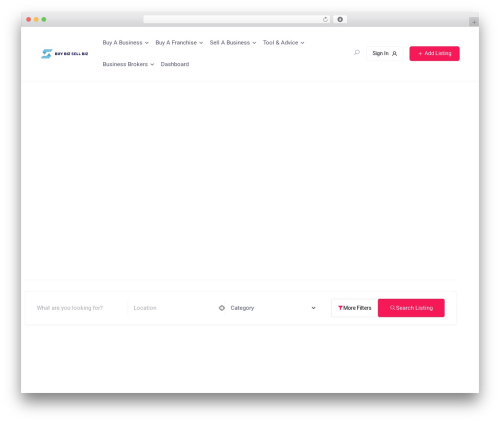500x423 pixels.
Task: Click the location crosshair icon
Action: pos(222,308)
